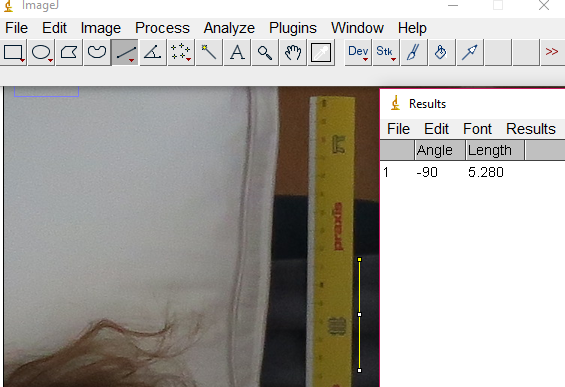The height and width of the screenshot is (387, 565).
Task: Select the Wand tracing tool
Action: coord(209,53)
